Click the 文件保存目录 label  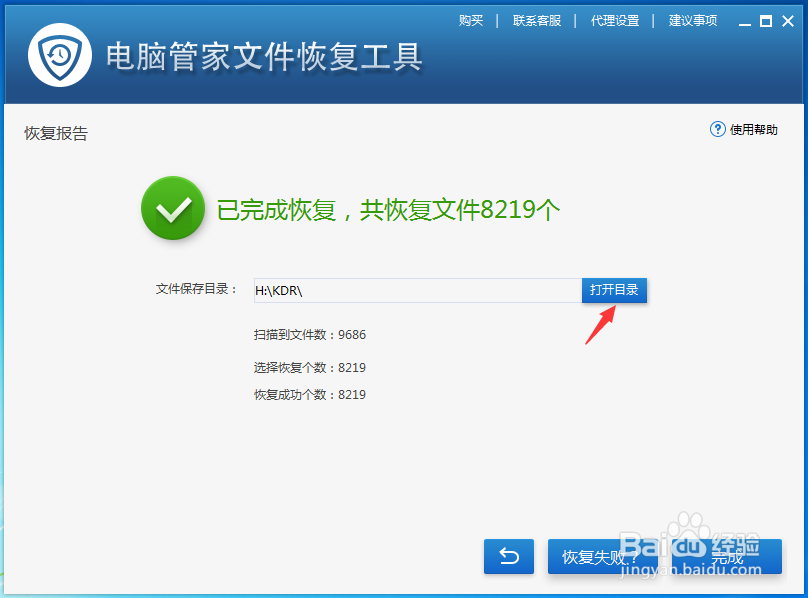point(196,289)
